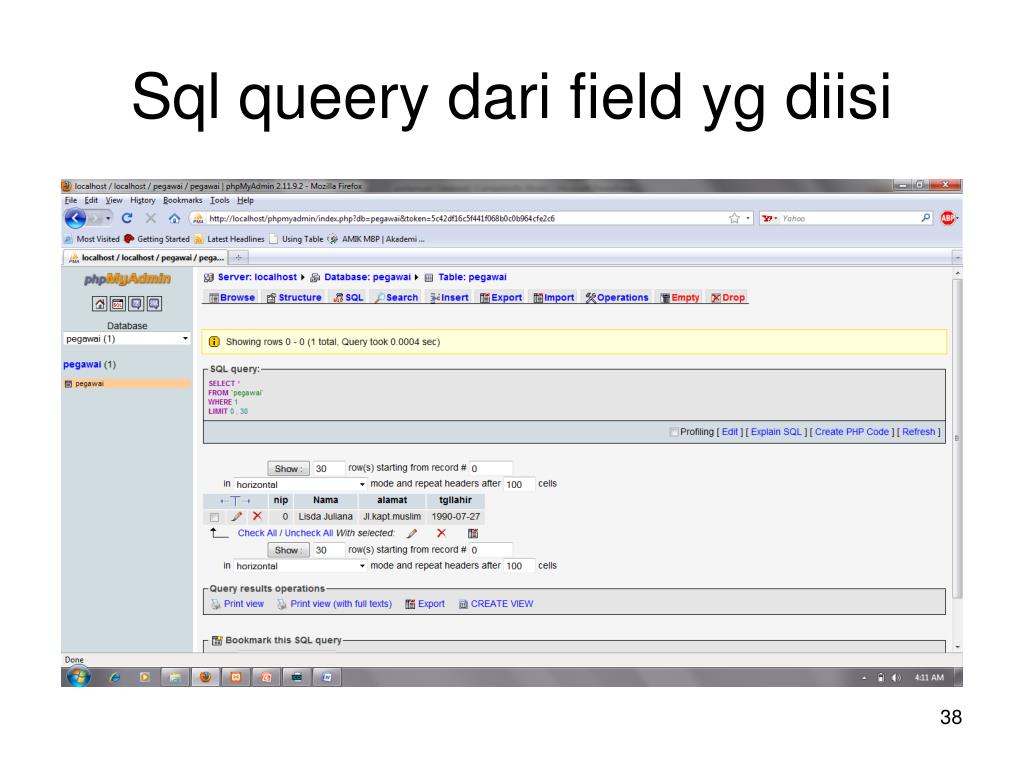
Task: Open browser home page icon
Action: pyautogui.click(x=174, y=218)
